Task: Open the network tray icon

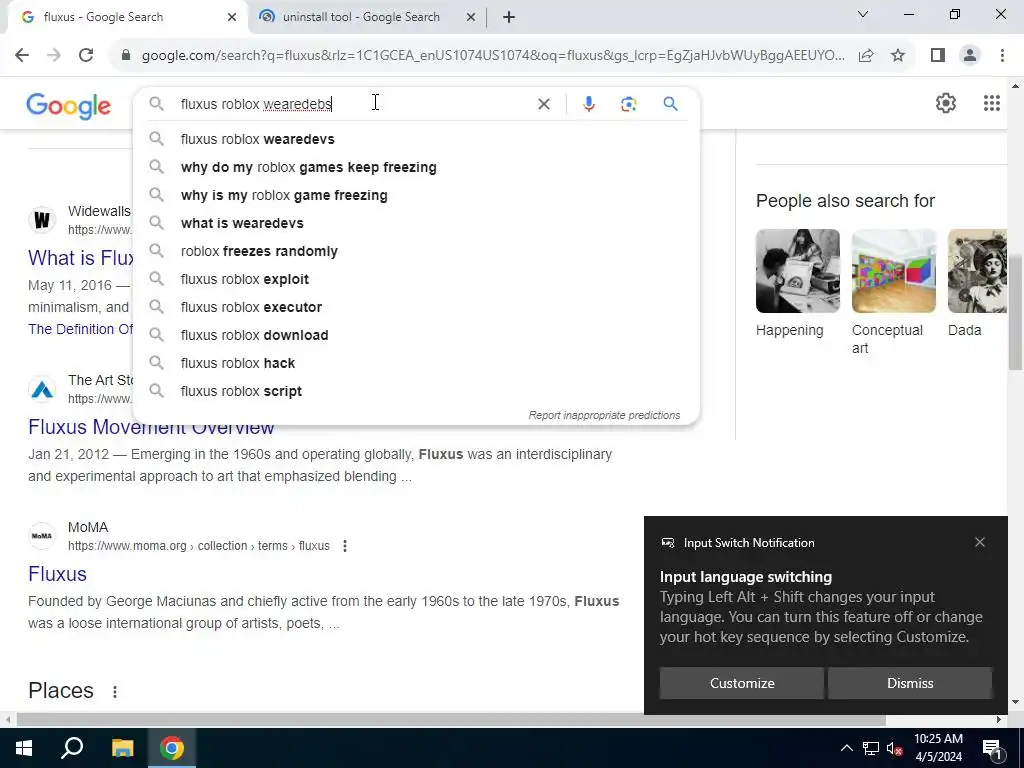Action: [x=871, y=748]
